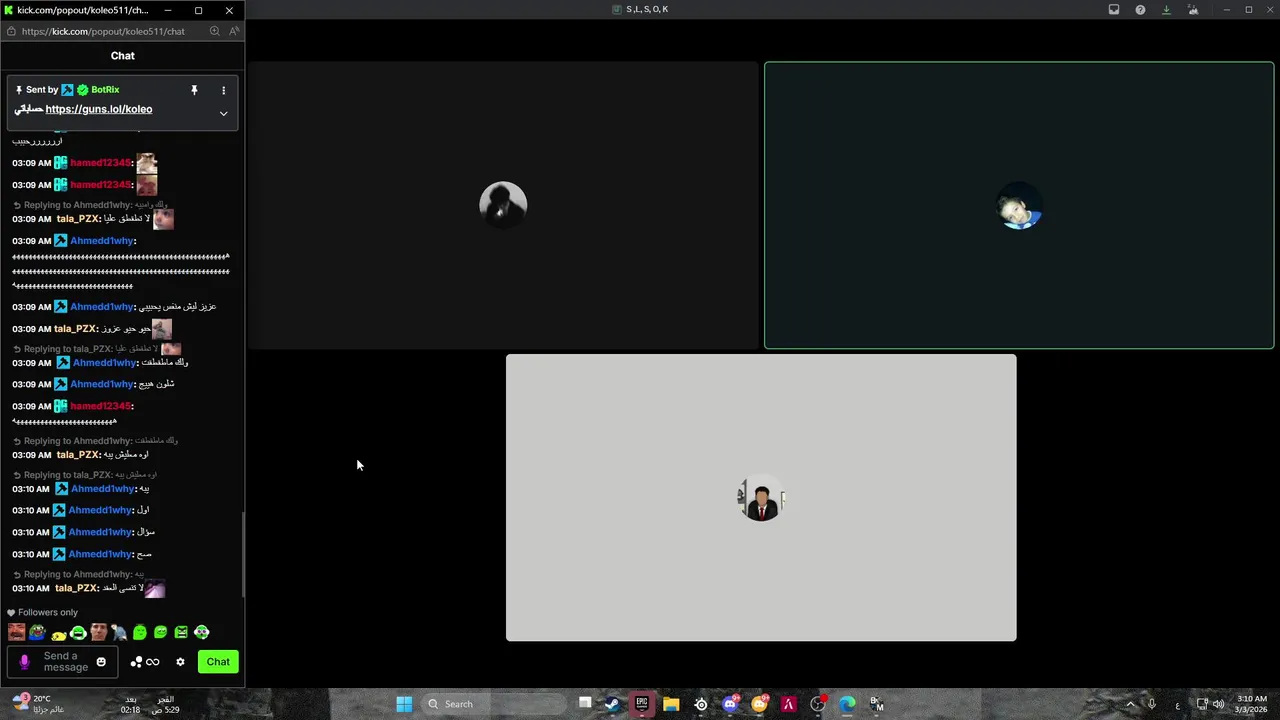Open tala_PZX profile from last chat message
The image size is (1280, 720).
pos(76,588)
